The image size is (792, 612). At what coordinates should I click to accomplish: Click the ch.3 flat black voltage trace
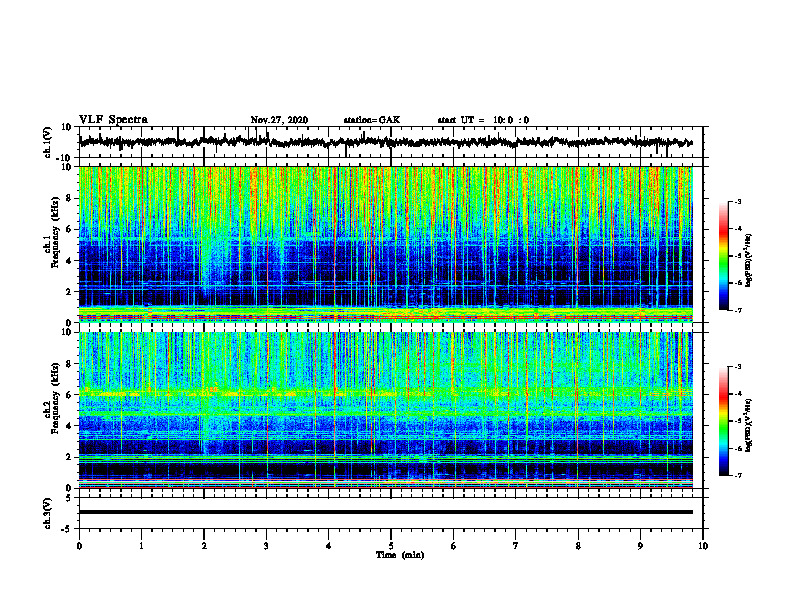tap(385, 512)
